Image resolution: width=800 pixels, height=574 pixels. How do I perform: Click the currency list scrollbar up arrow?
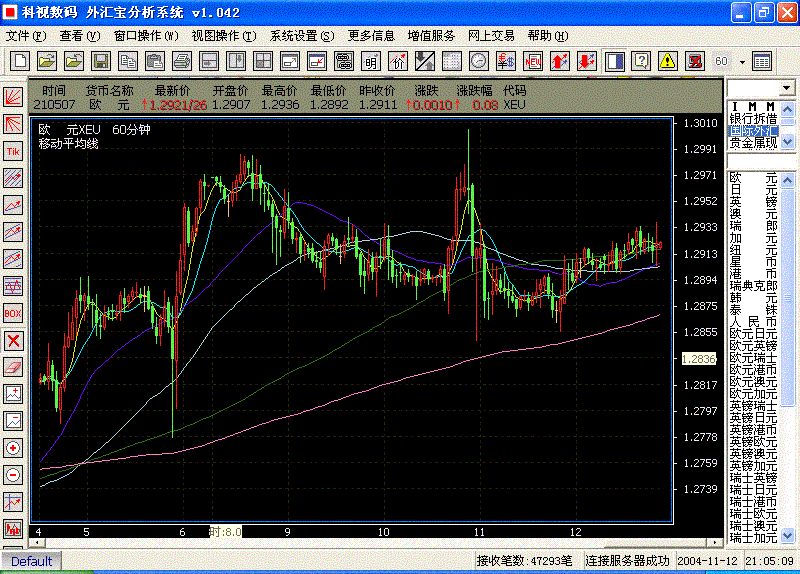tap(788, 181)
